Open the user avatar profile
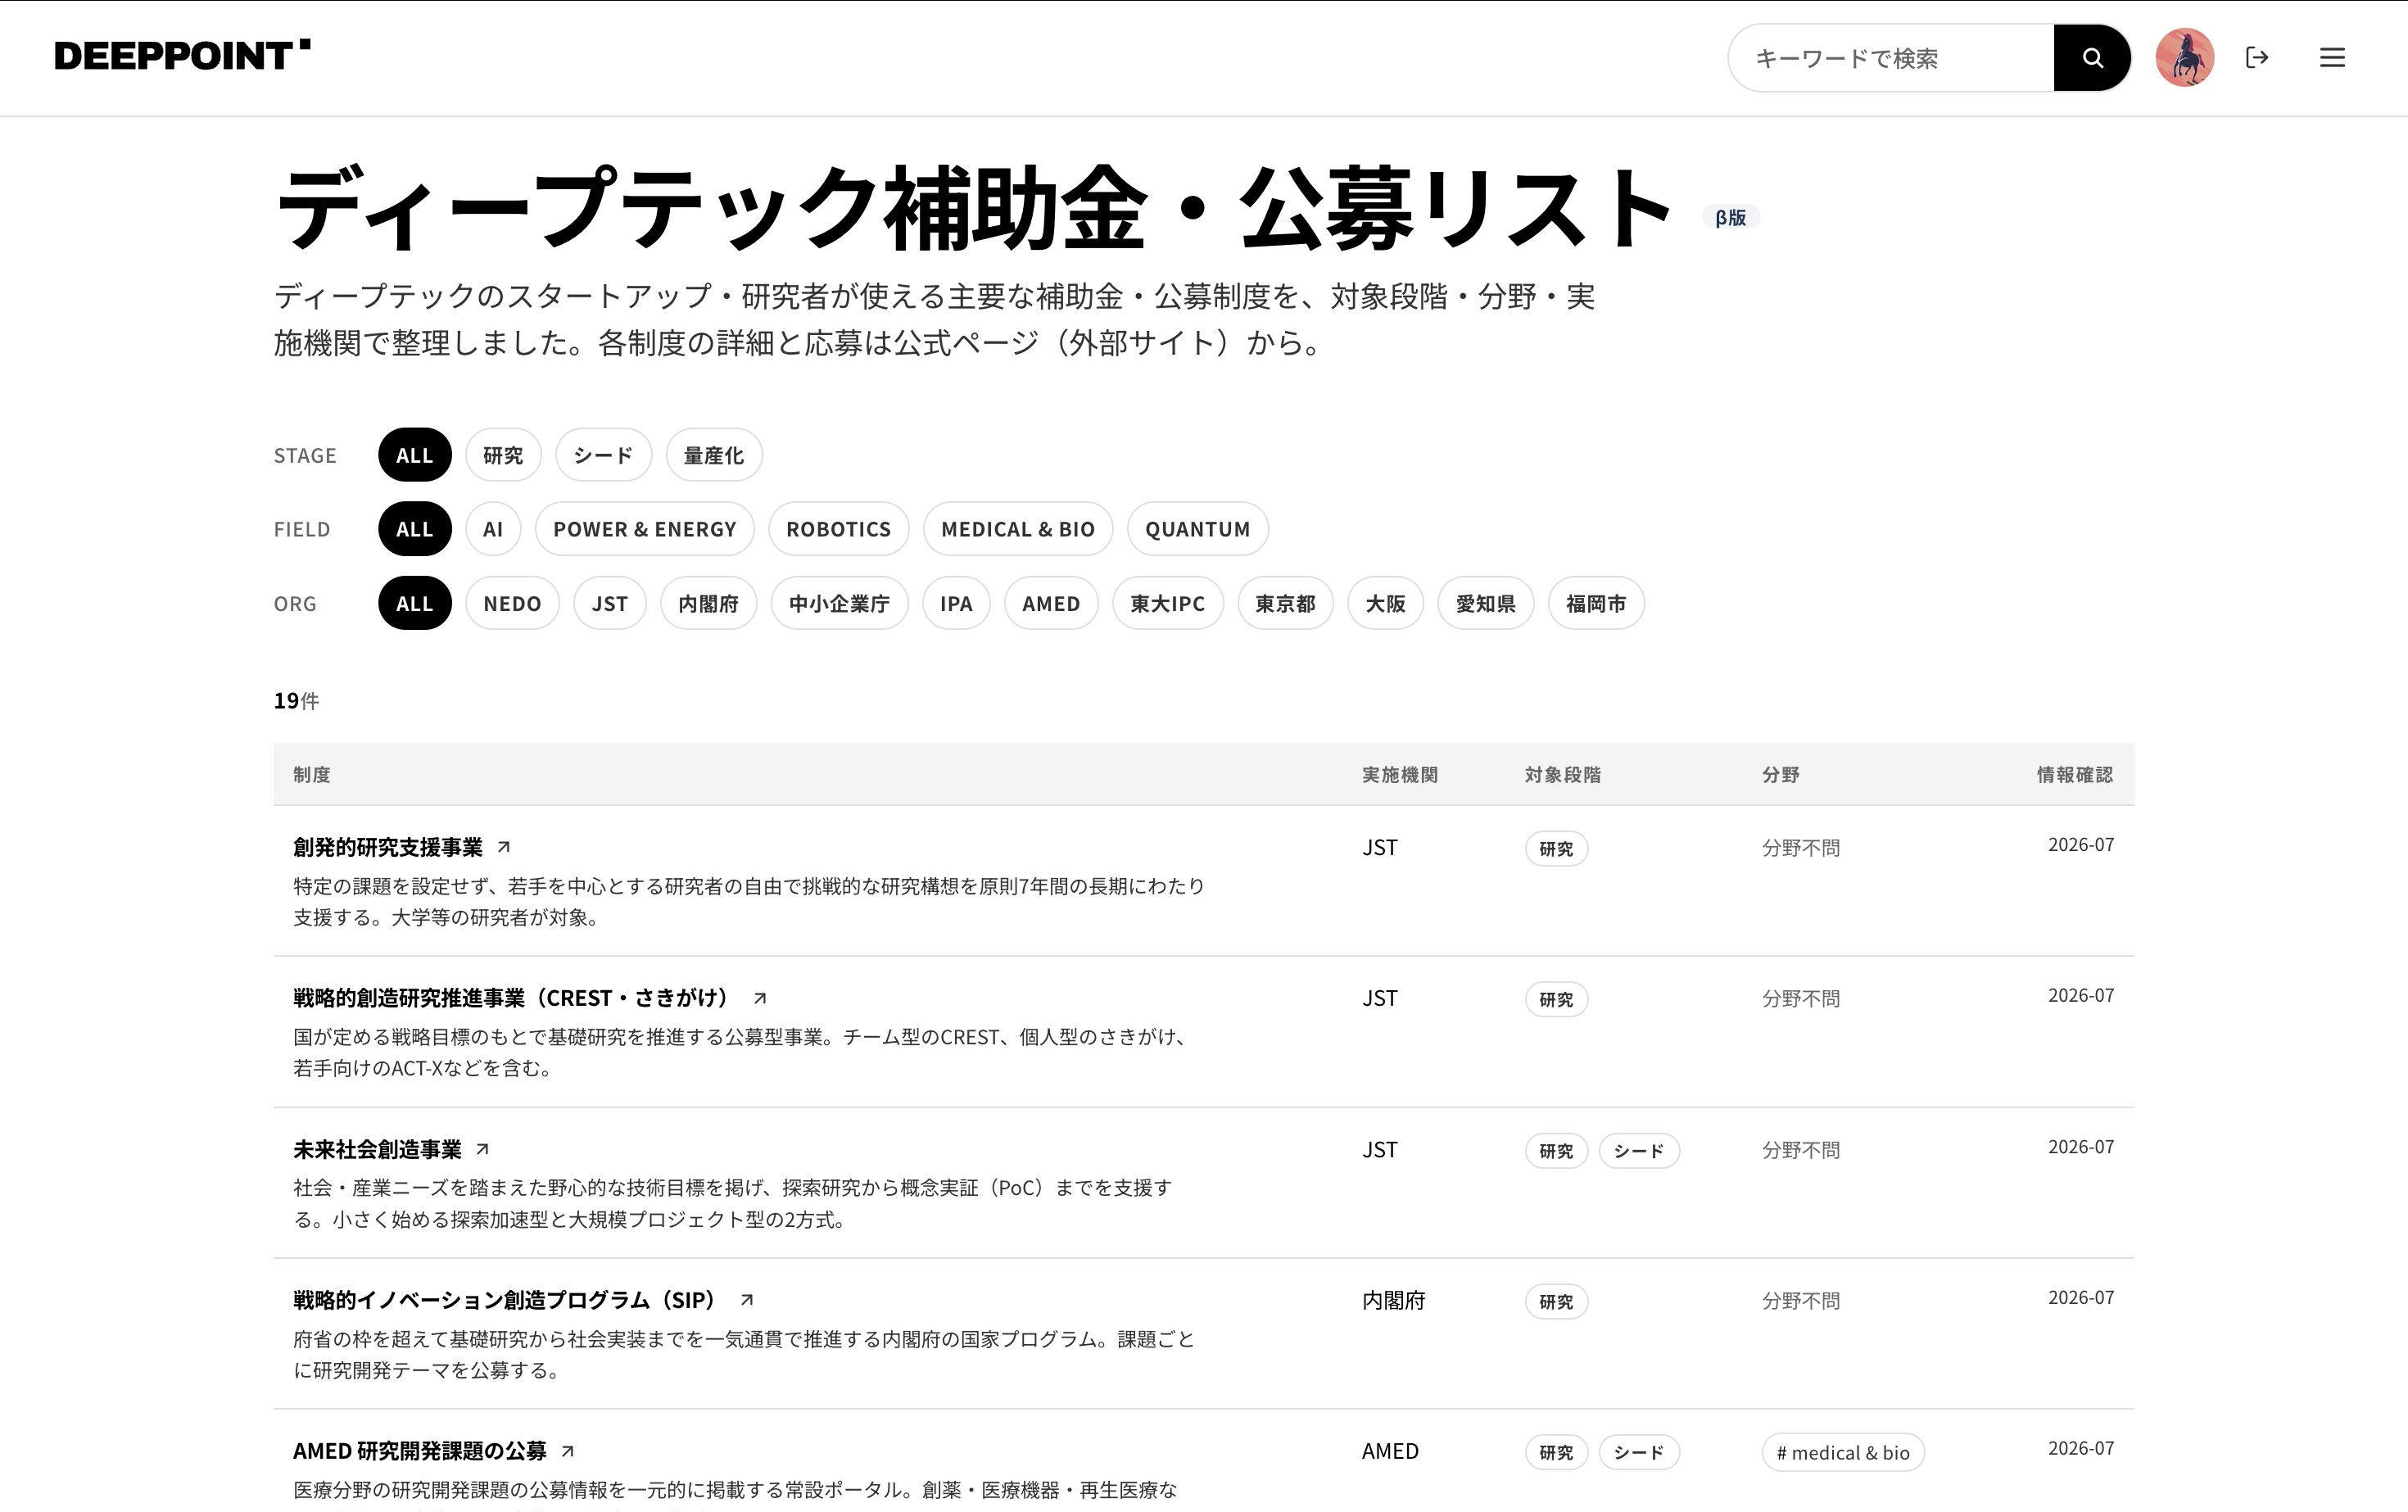This screenshot has height=1512, width=2408. (x=2184, y=58)
